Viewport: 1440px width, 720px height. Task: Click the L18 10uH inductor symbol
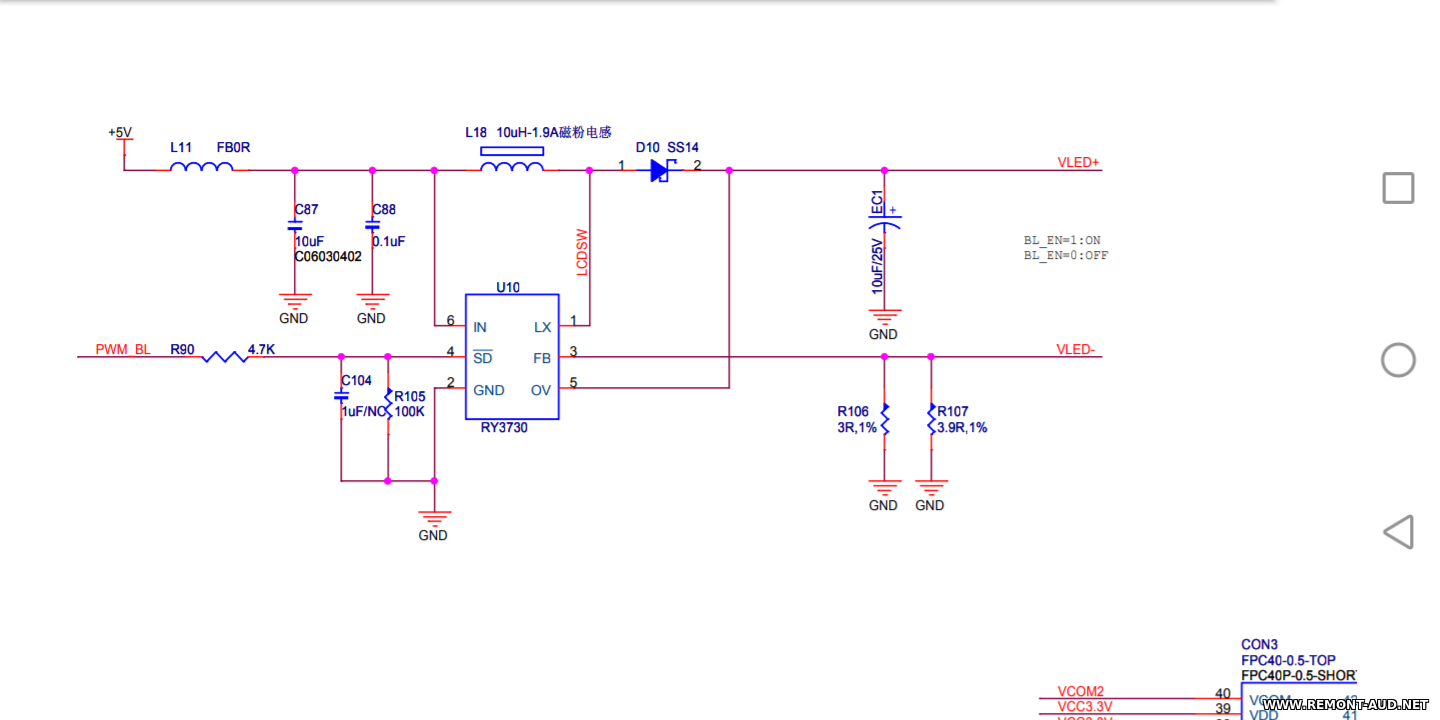pos(512,166)
